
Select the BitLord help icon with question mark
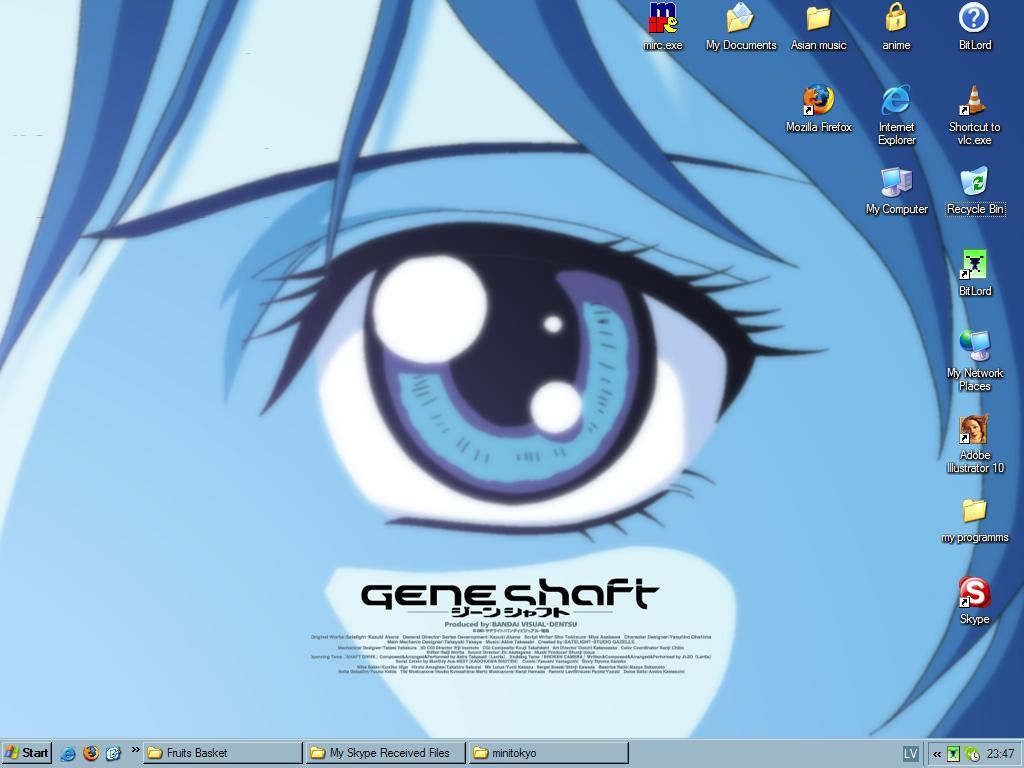click(974, 27)
